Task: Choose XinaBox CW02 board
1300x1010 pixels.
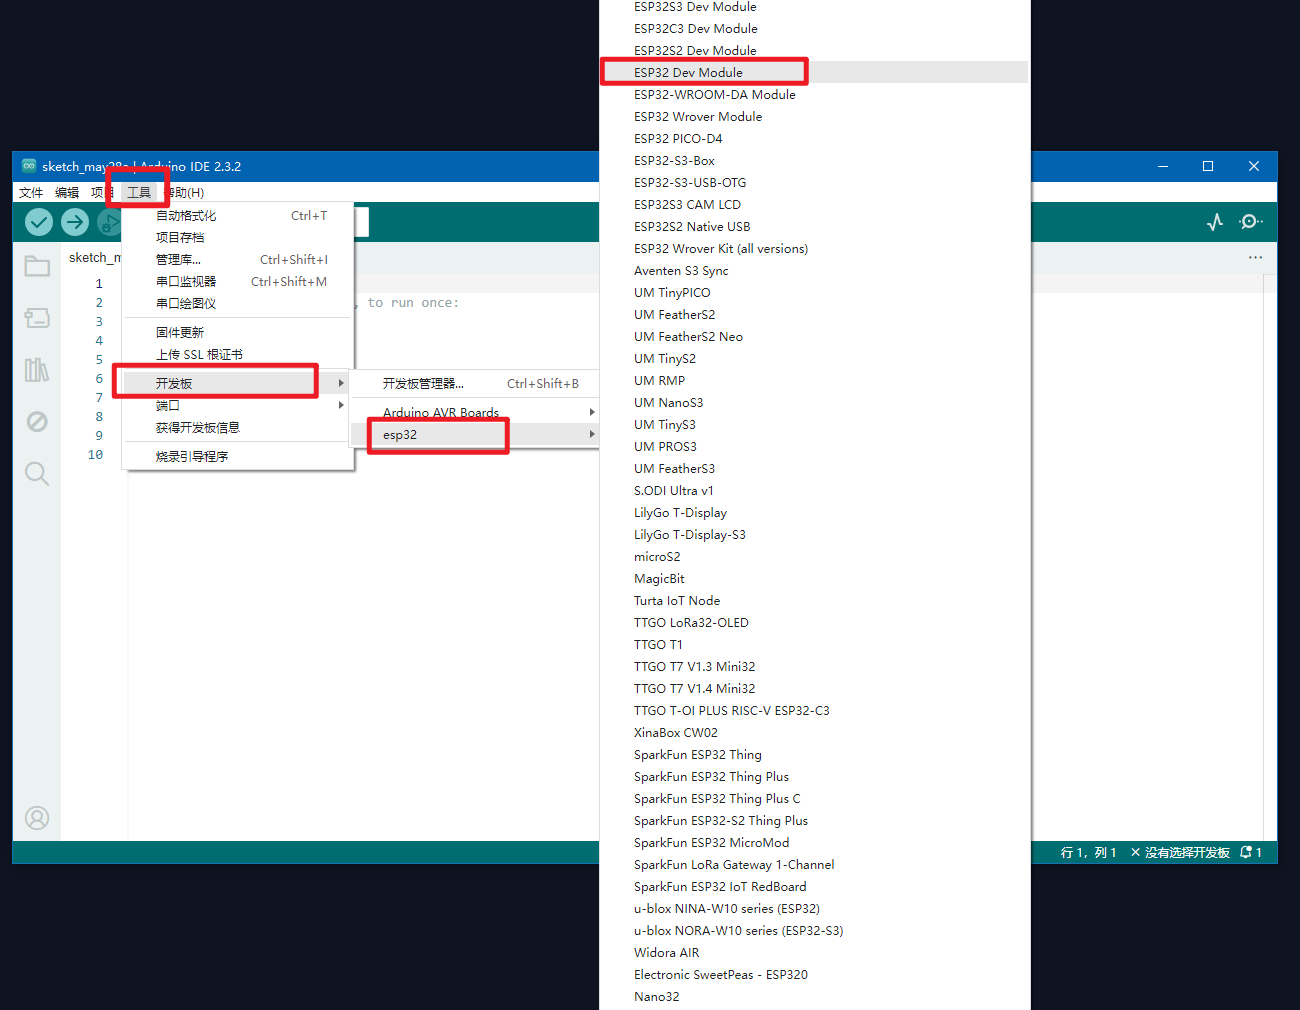Action: point(814,732)
